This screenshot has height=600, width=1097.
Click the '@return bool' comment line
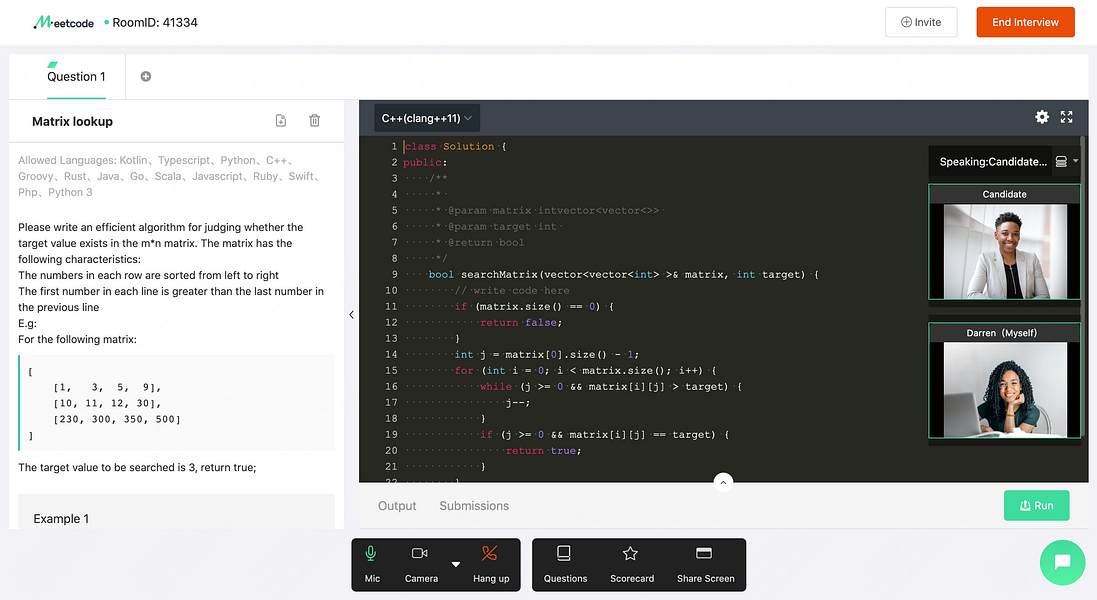(x=486, y=242)
